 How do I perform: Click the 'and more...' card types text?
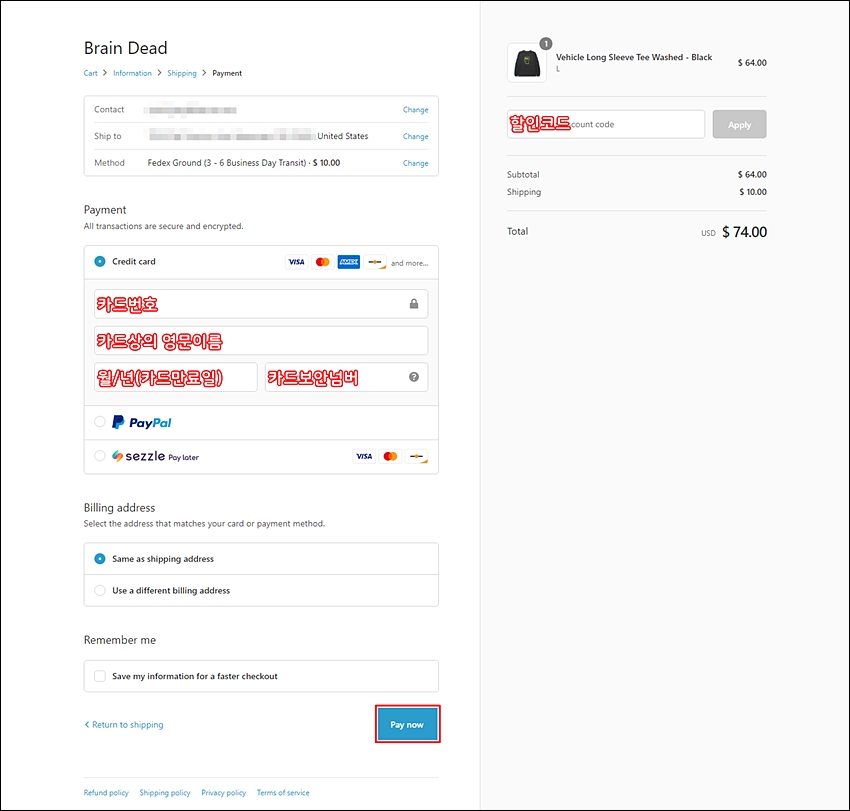point(409,263)
